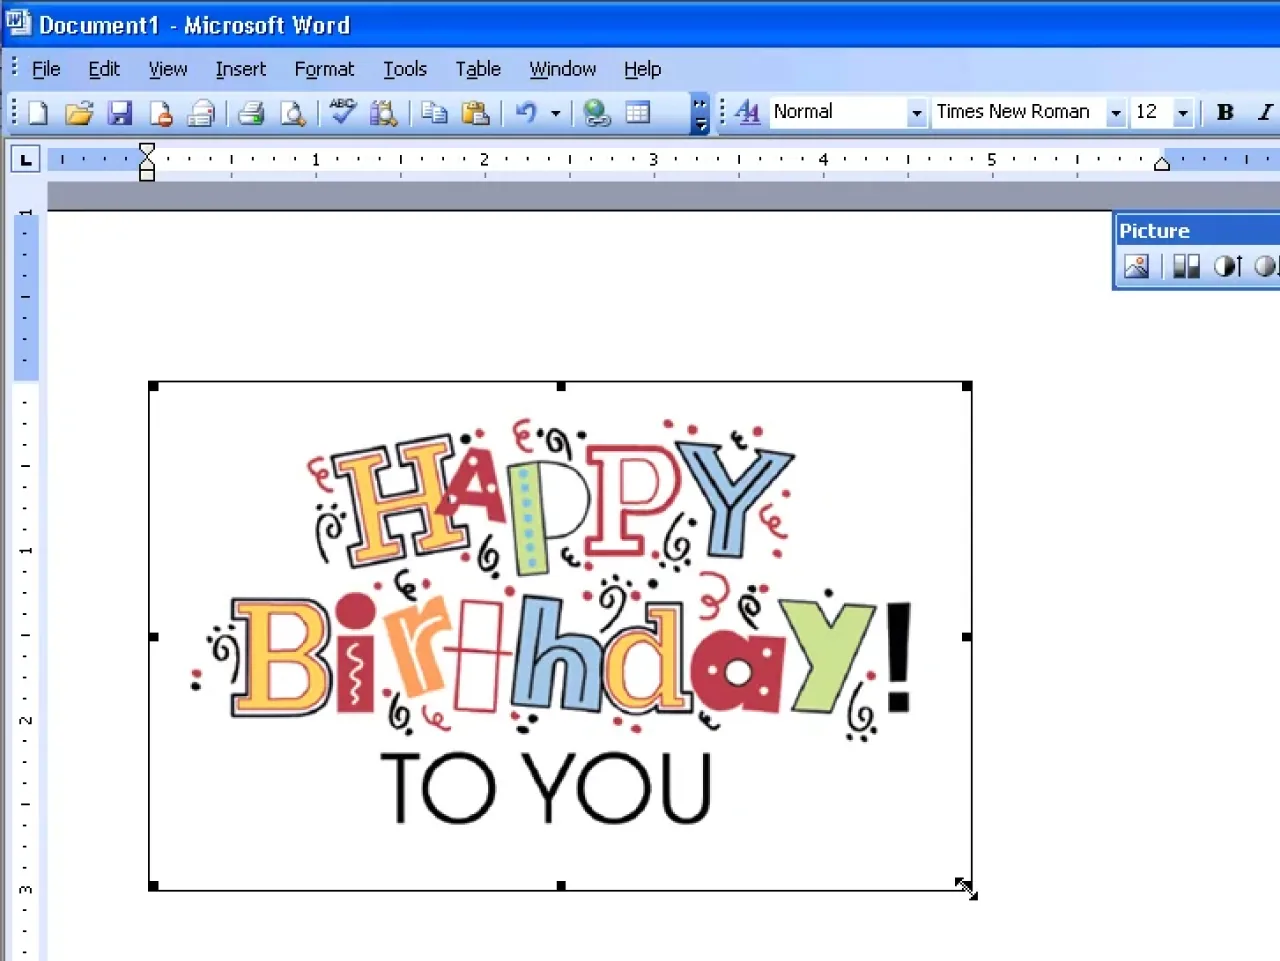Click the Print icon

point(251,113)
